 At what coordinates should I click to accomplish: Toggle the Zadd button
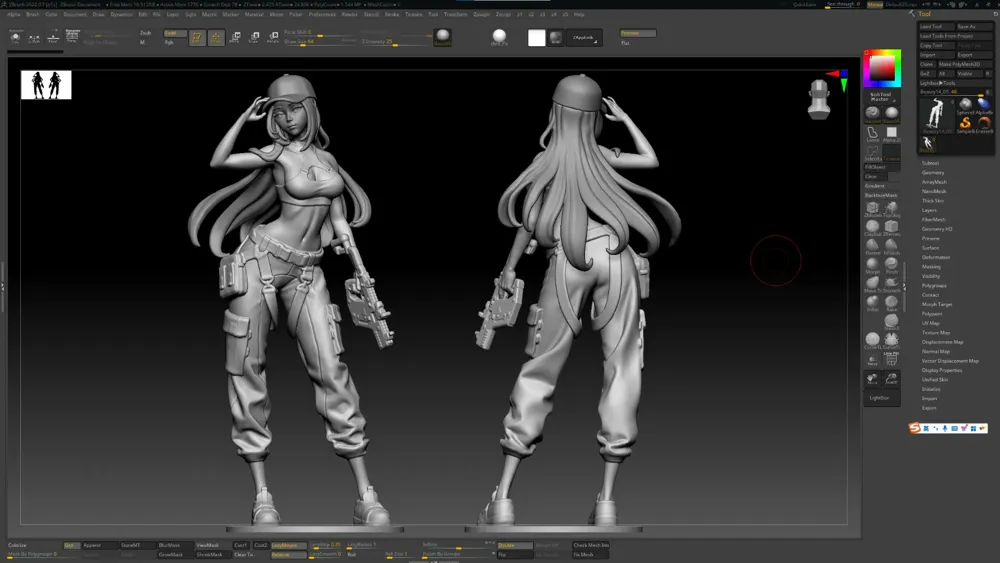click(175, 33)
